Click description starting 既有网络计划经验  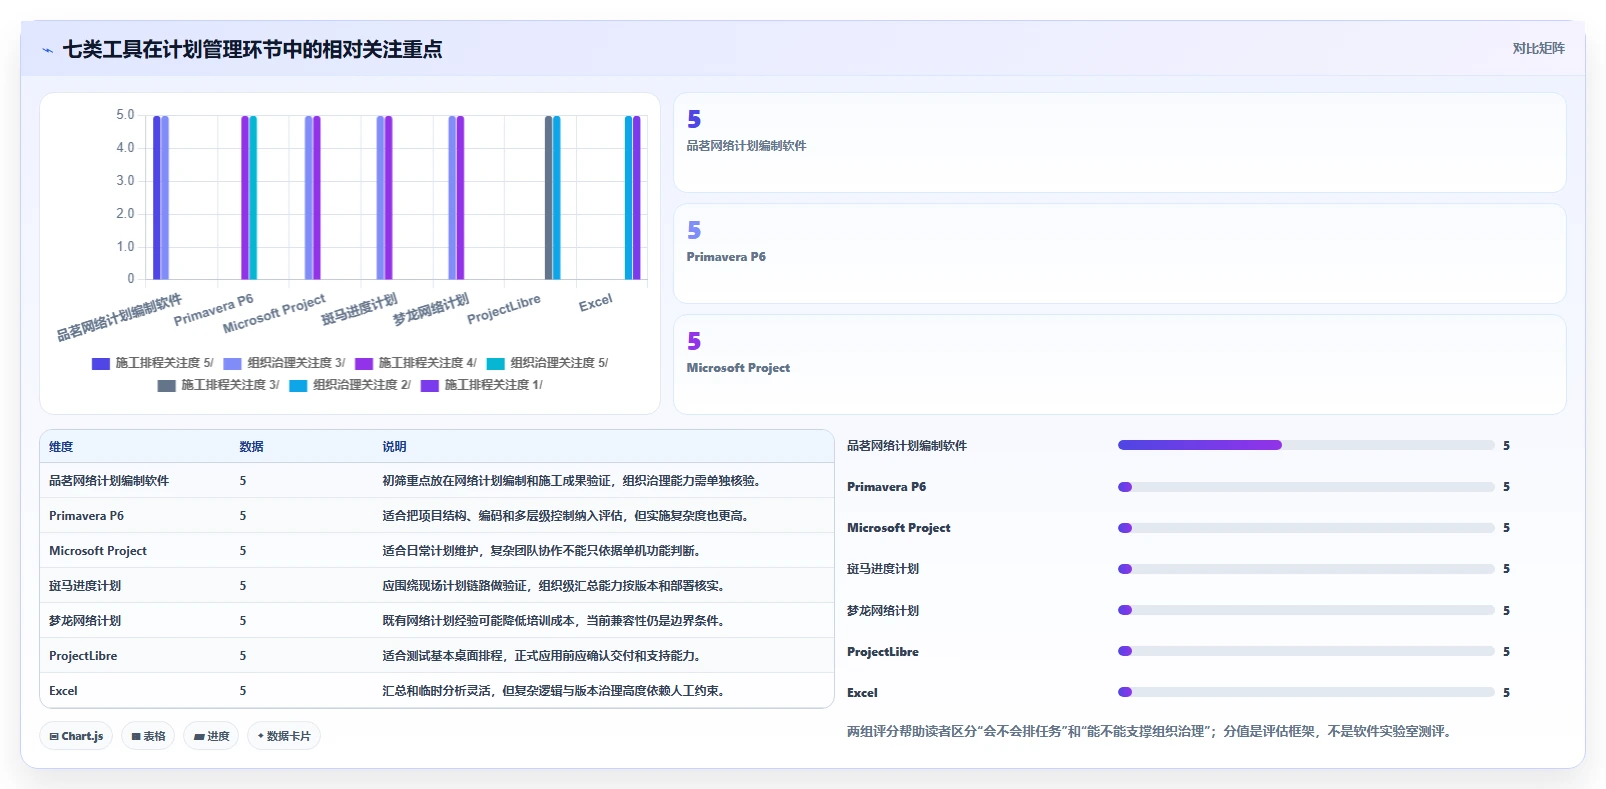pos(556,621)
